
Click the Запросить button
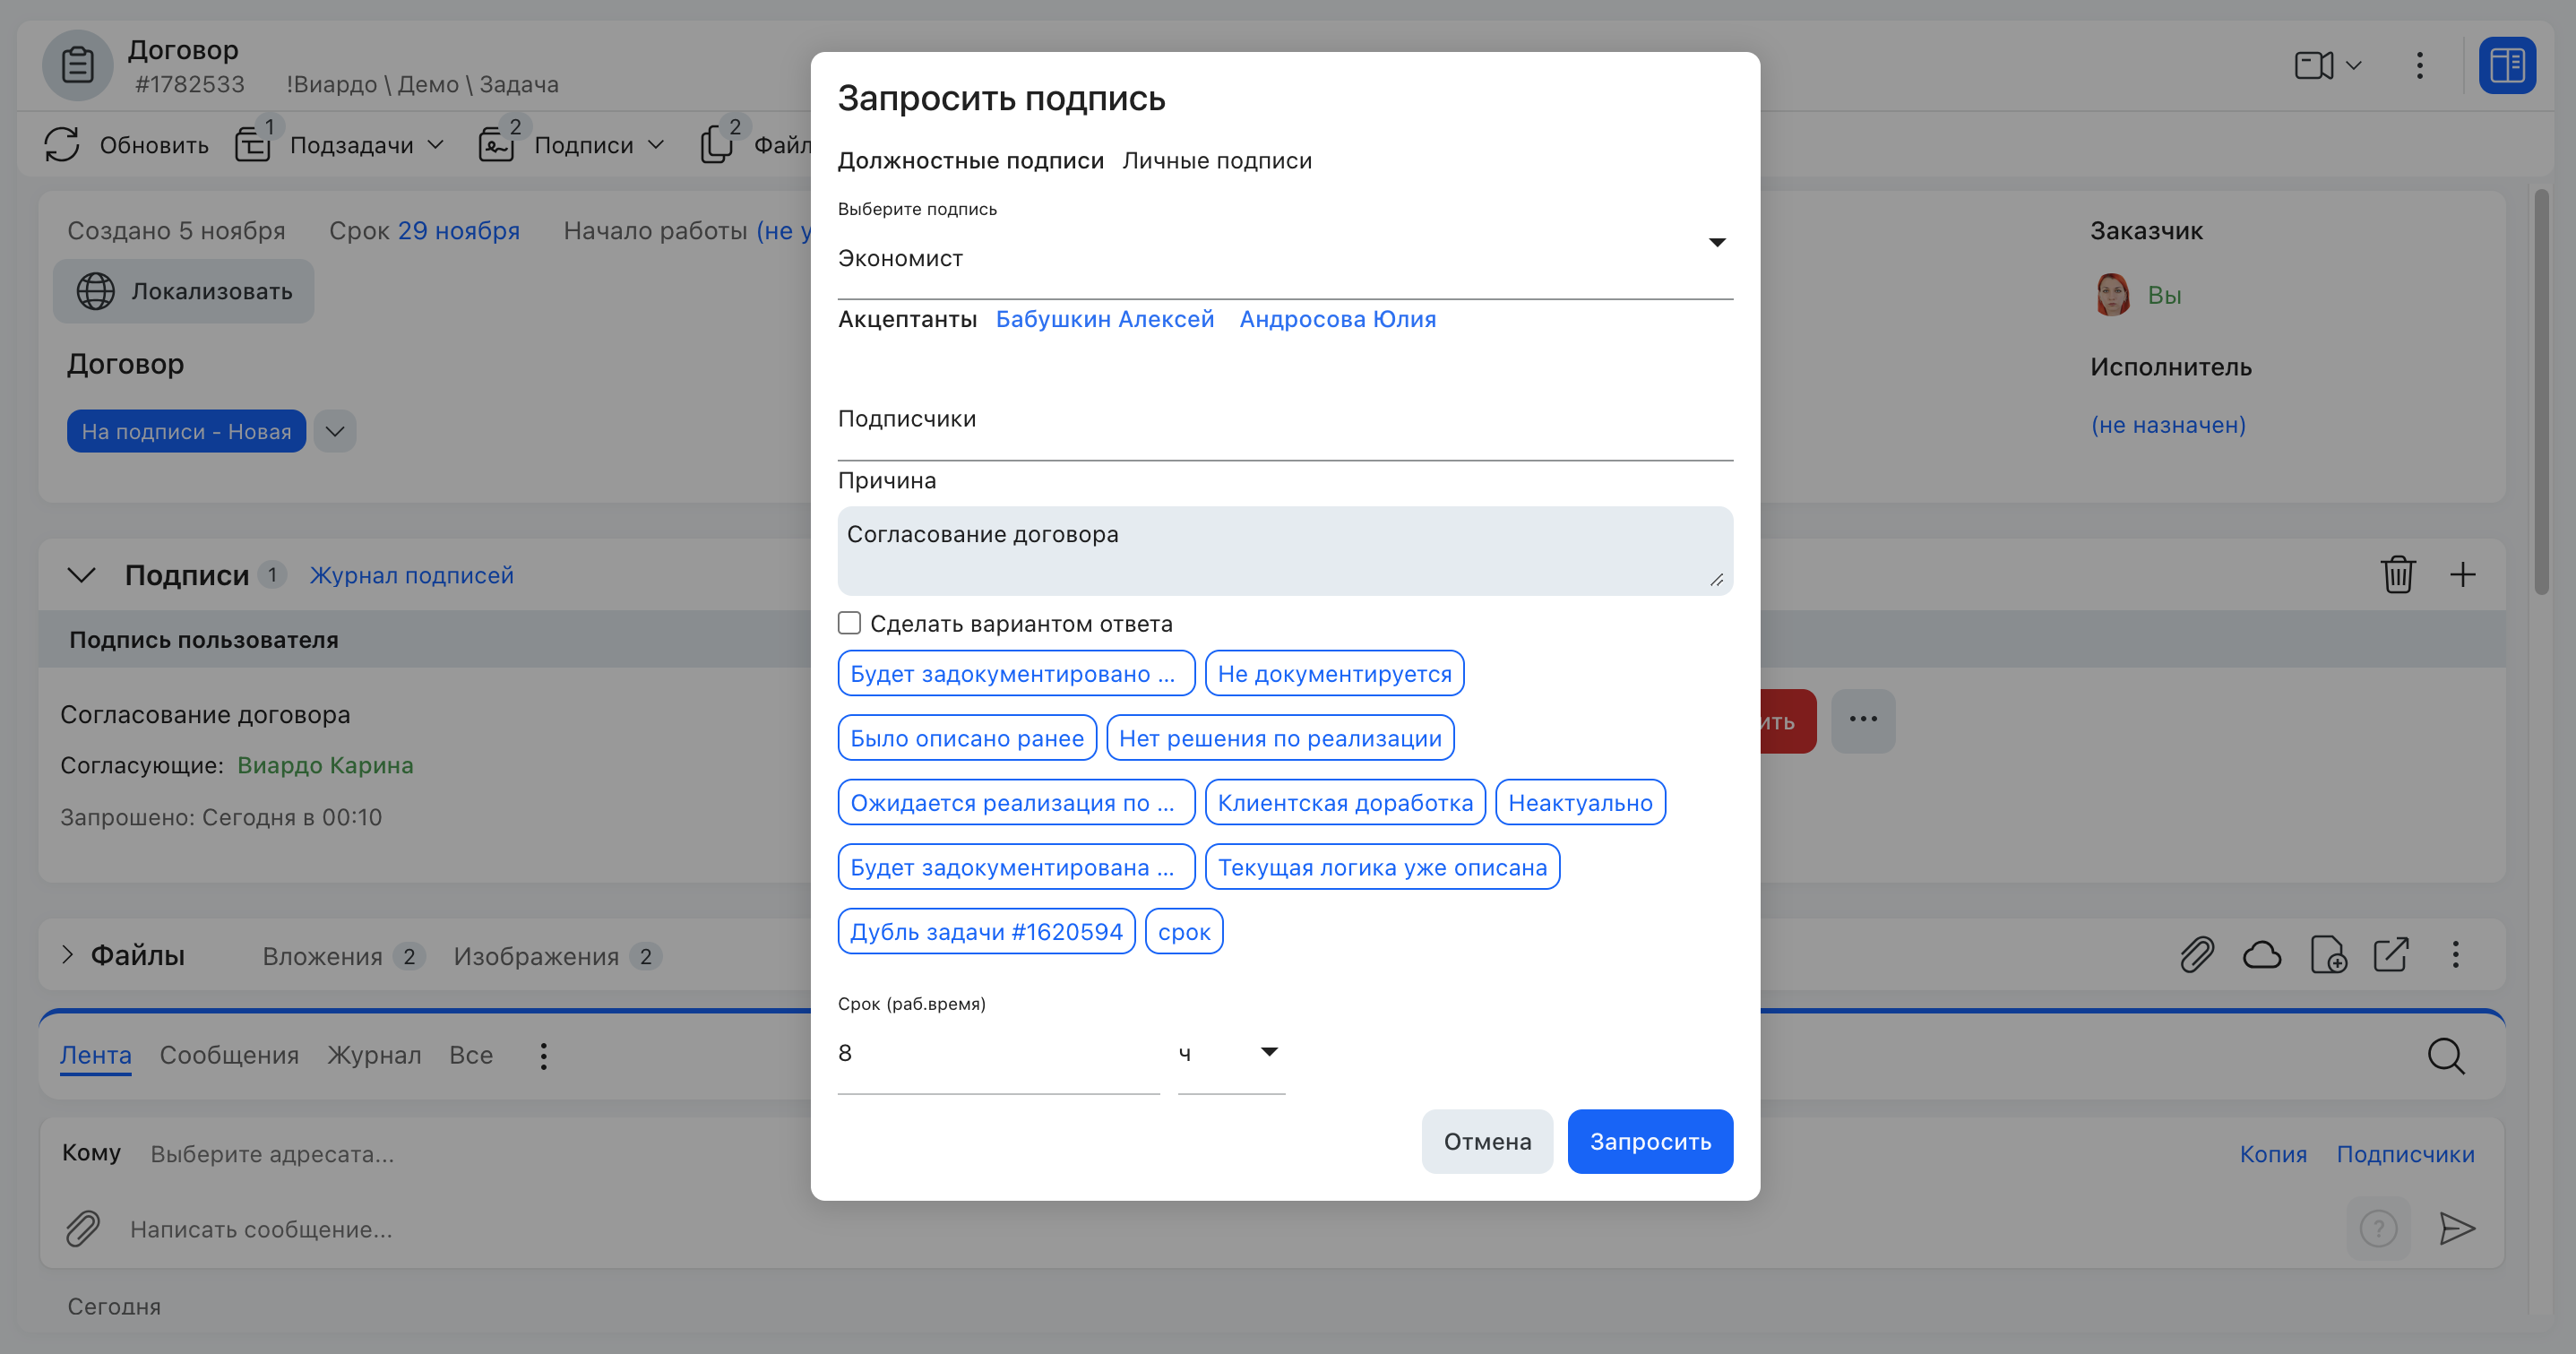pos(1650,1142)
